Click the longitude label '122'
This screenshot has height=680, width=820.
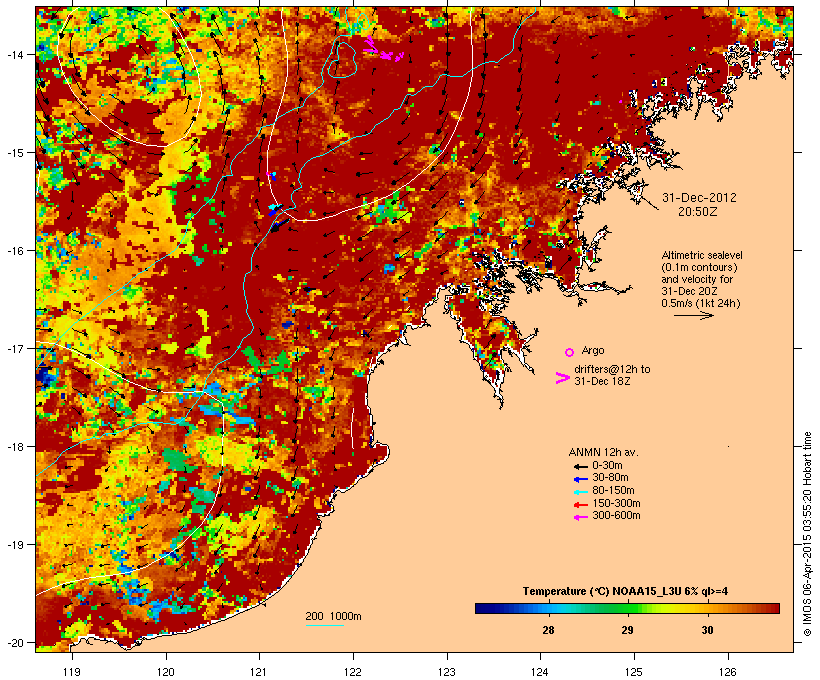[x=353, y=672]
